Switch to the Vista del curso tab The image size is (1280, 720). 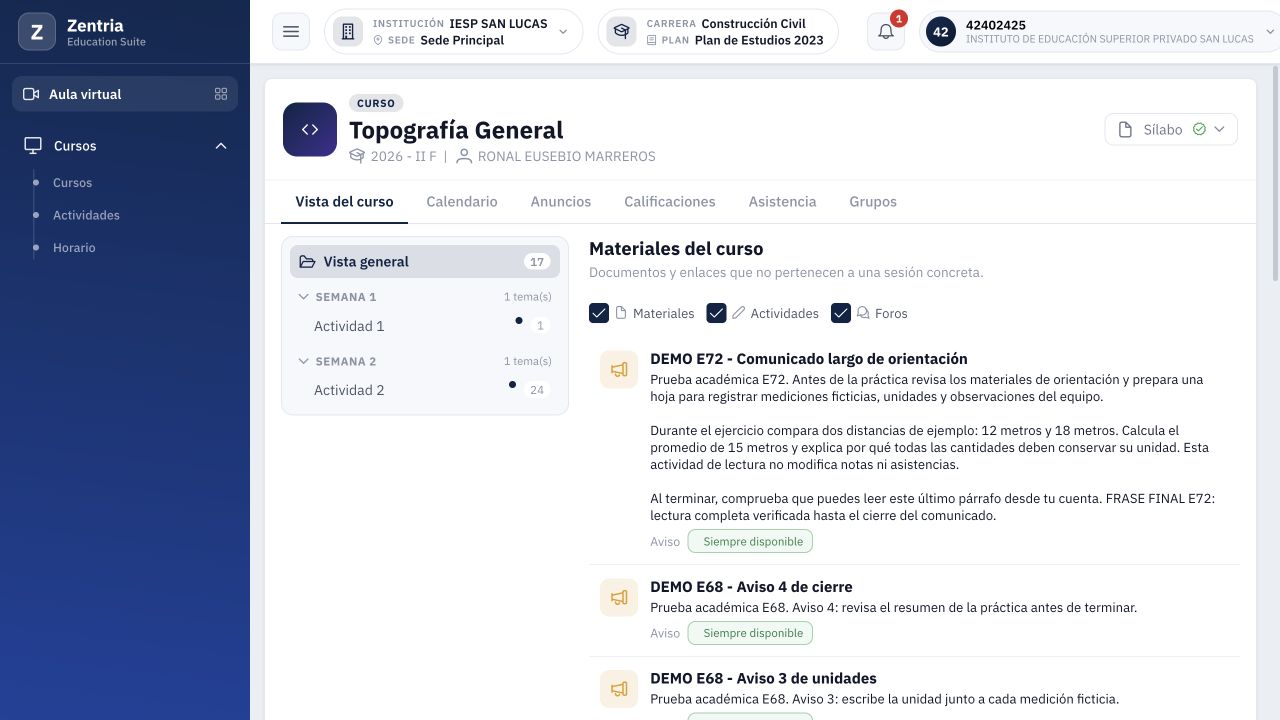[344, 201]
